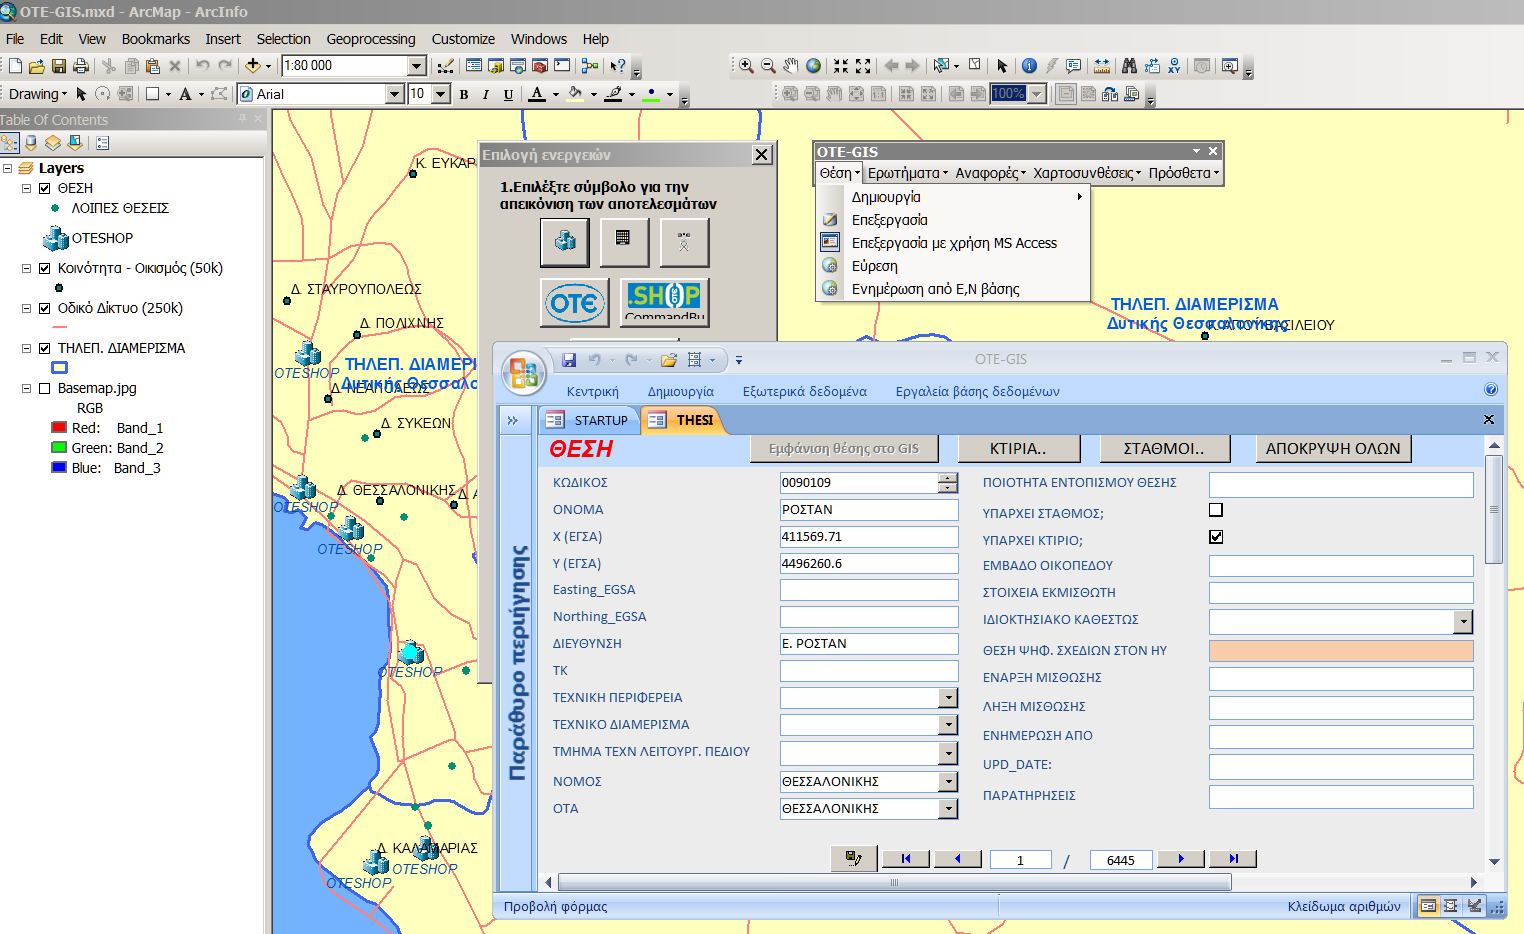
Task: Open the Ερωτήματα menu in OTE-GIS toolbar
Action: pyautogui.click(x=908, y=173)
